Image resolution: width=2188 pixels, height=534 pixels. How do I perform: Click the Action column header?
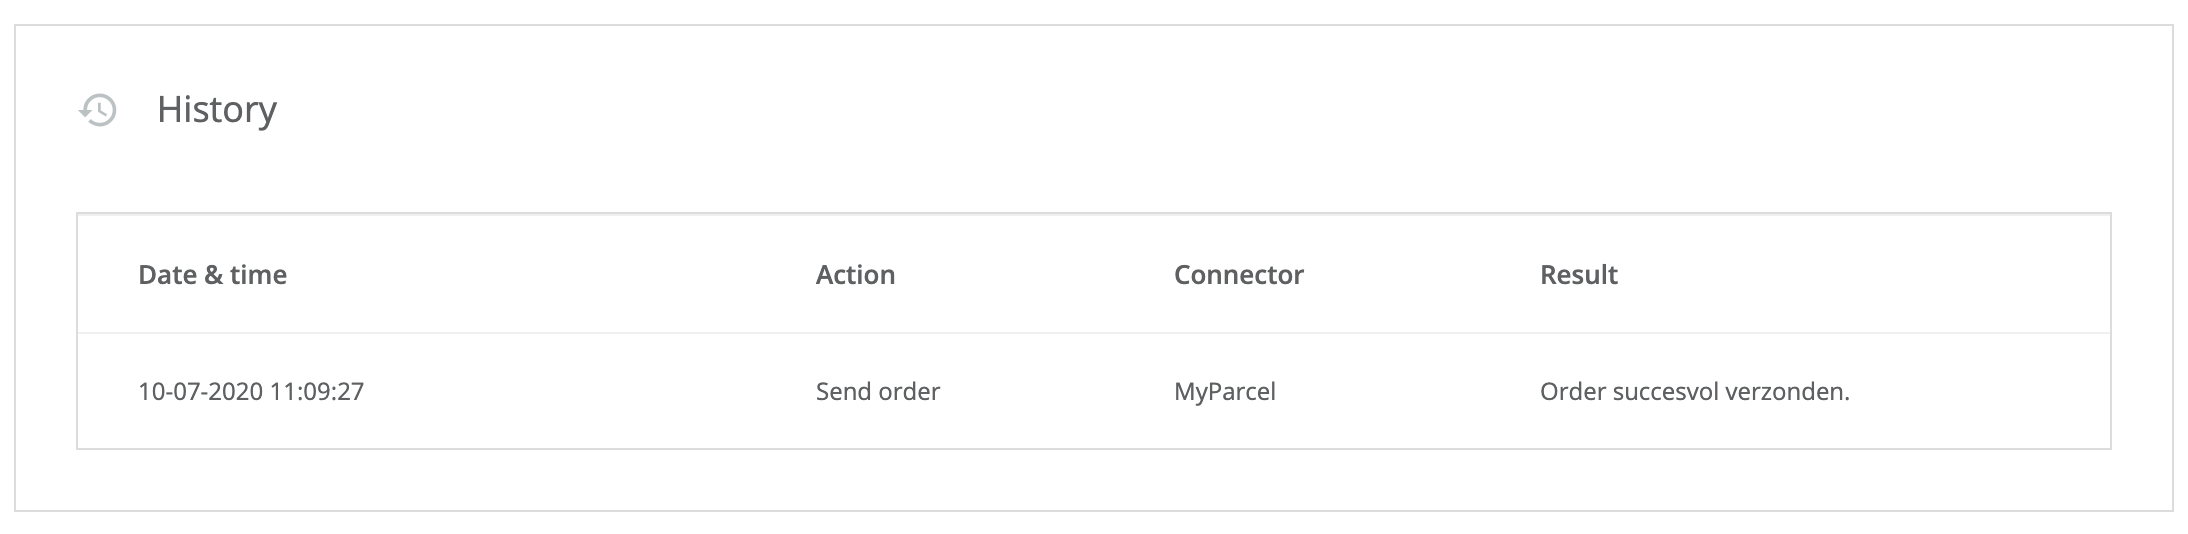coord(855,275)
